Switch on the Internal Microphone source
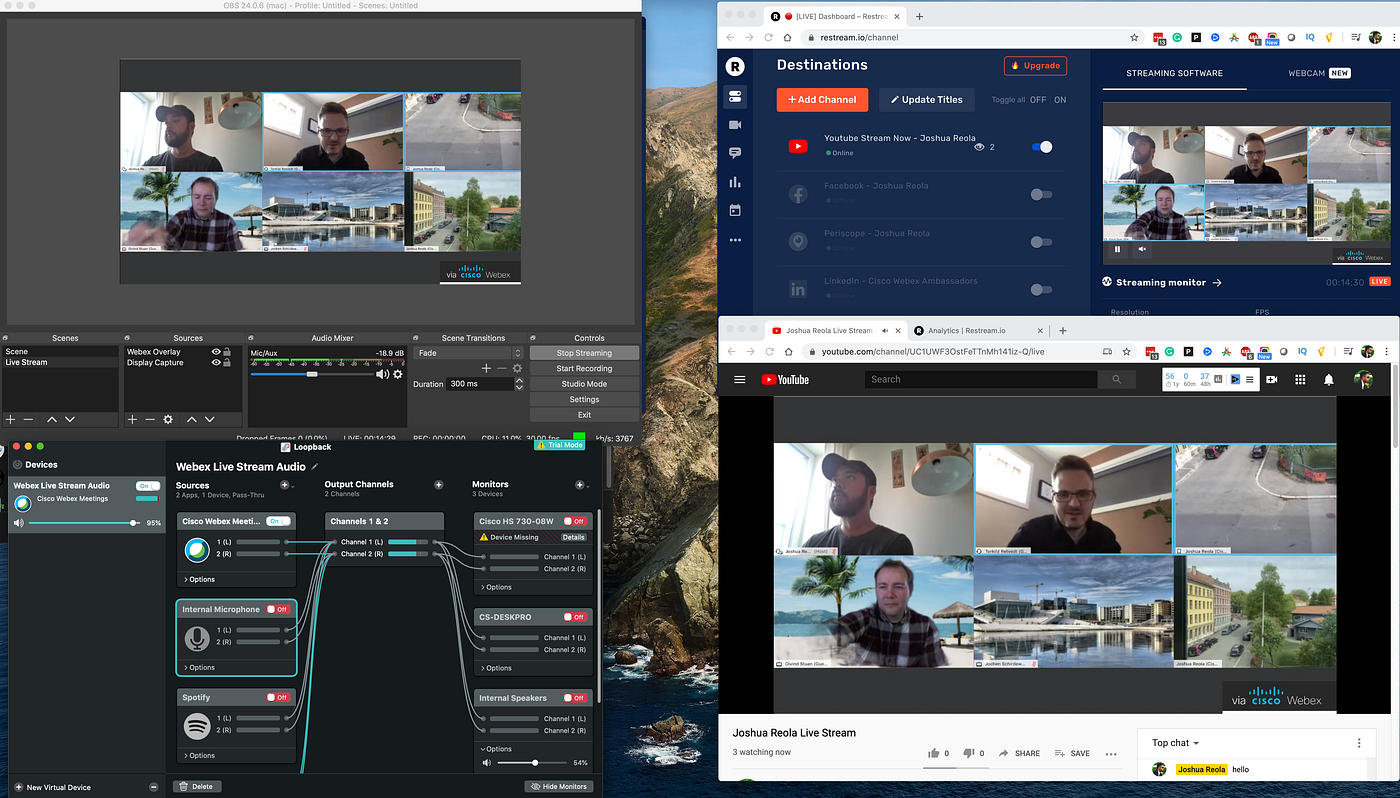Screen dimensions: 1400x798 coord(278,609)
